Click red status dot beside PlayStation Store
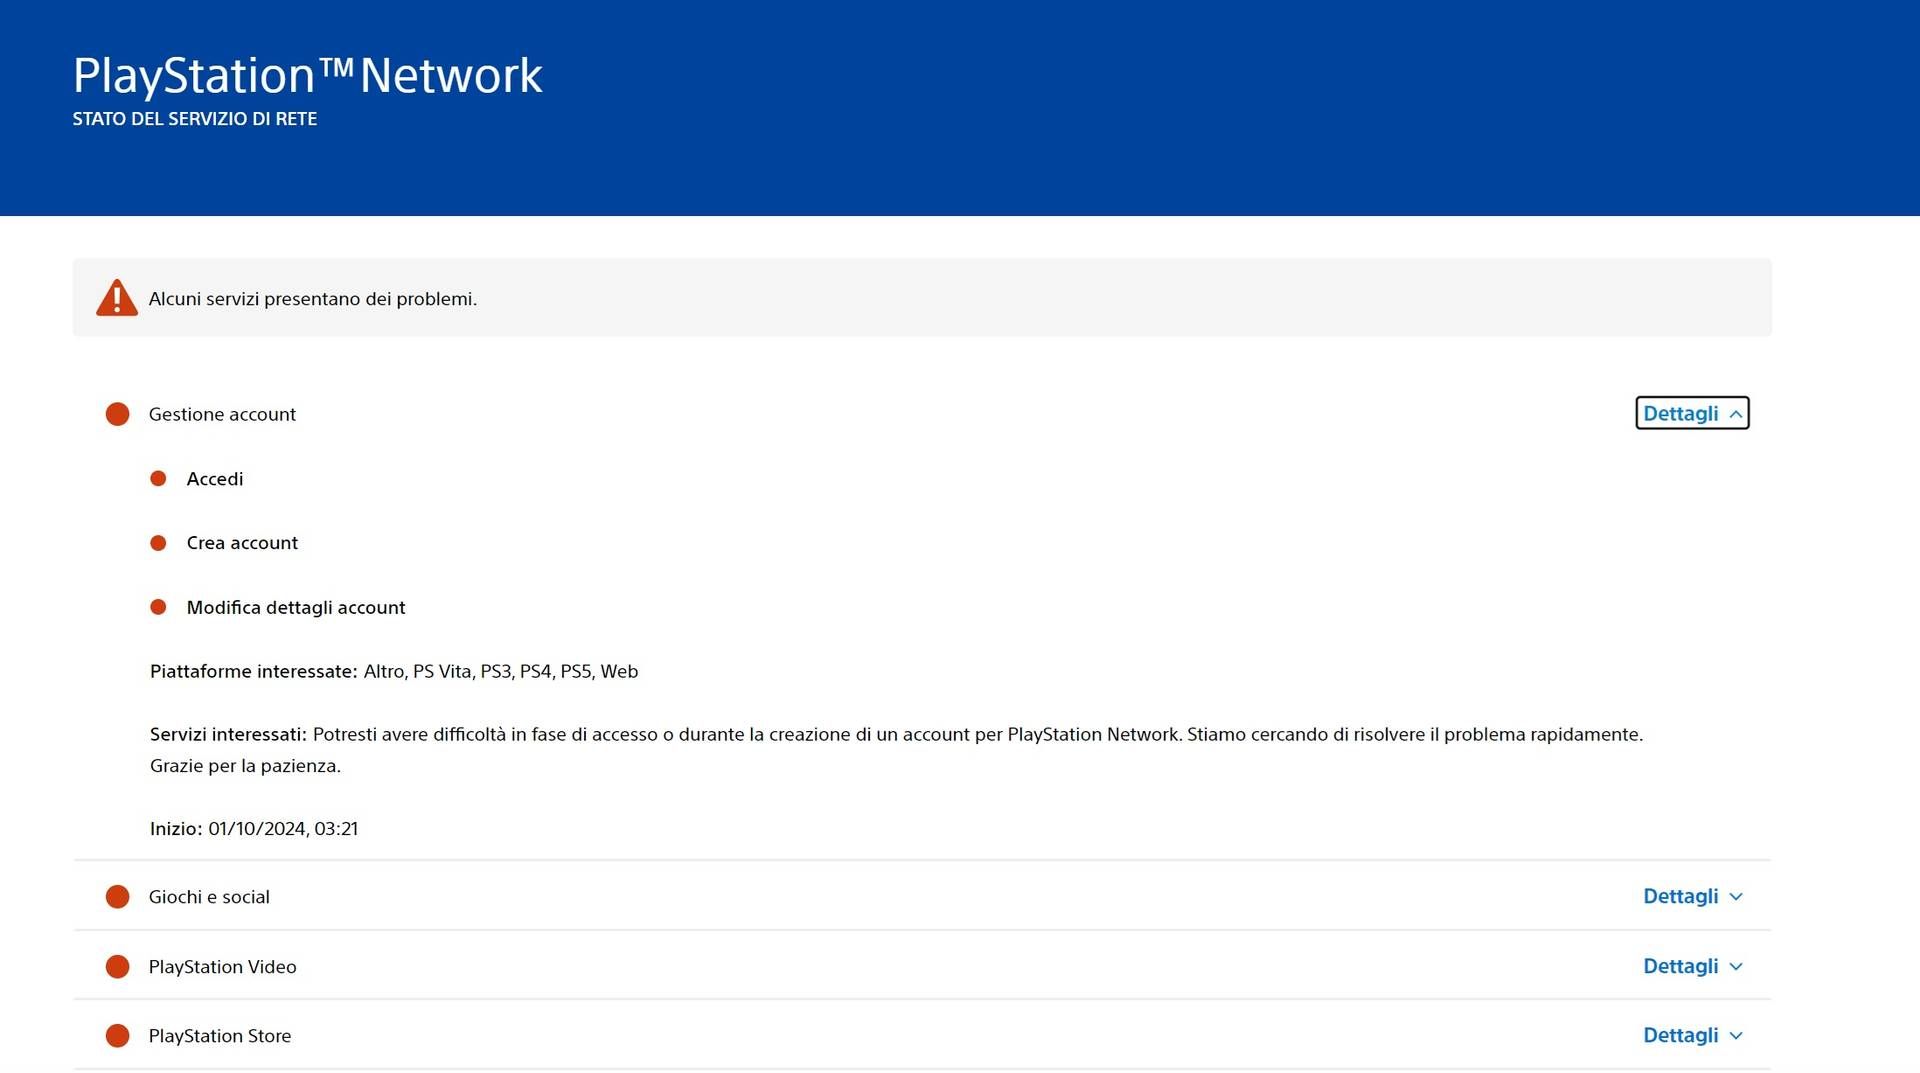Screen dimensions: 1920x1073 point(118,1036)
